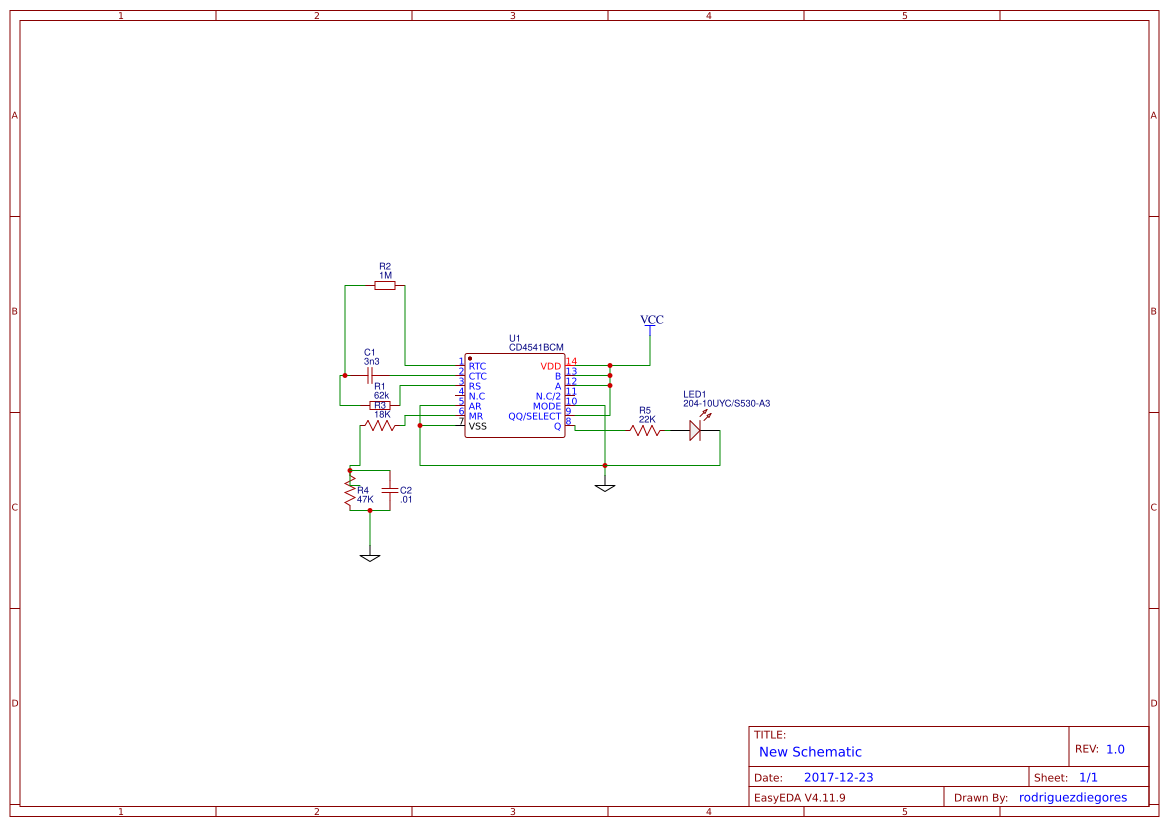Click the 'N.C/2' pin label
This screenshot has width=1169, height=827.
[548, 396]
